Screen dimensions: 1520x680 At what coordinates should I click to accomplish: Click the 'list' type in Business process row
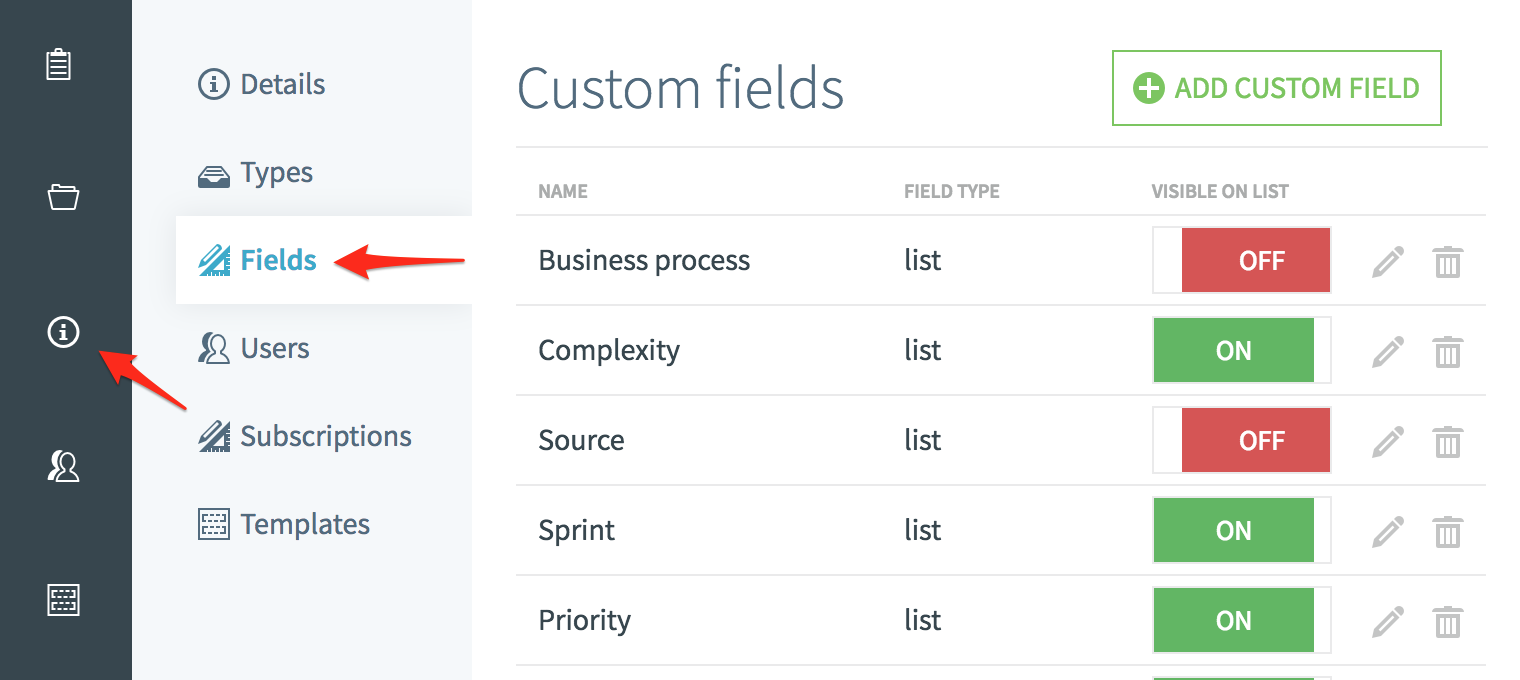923,261
